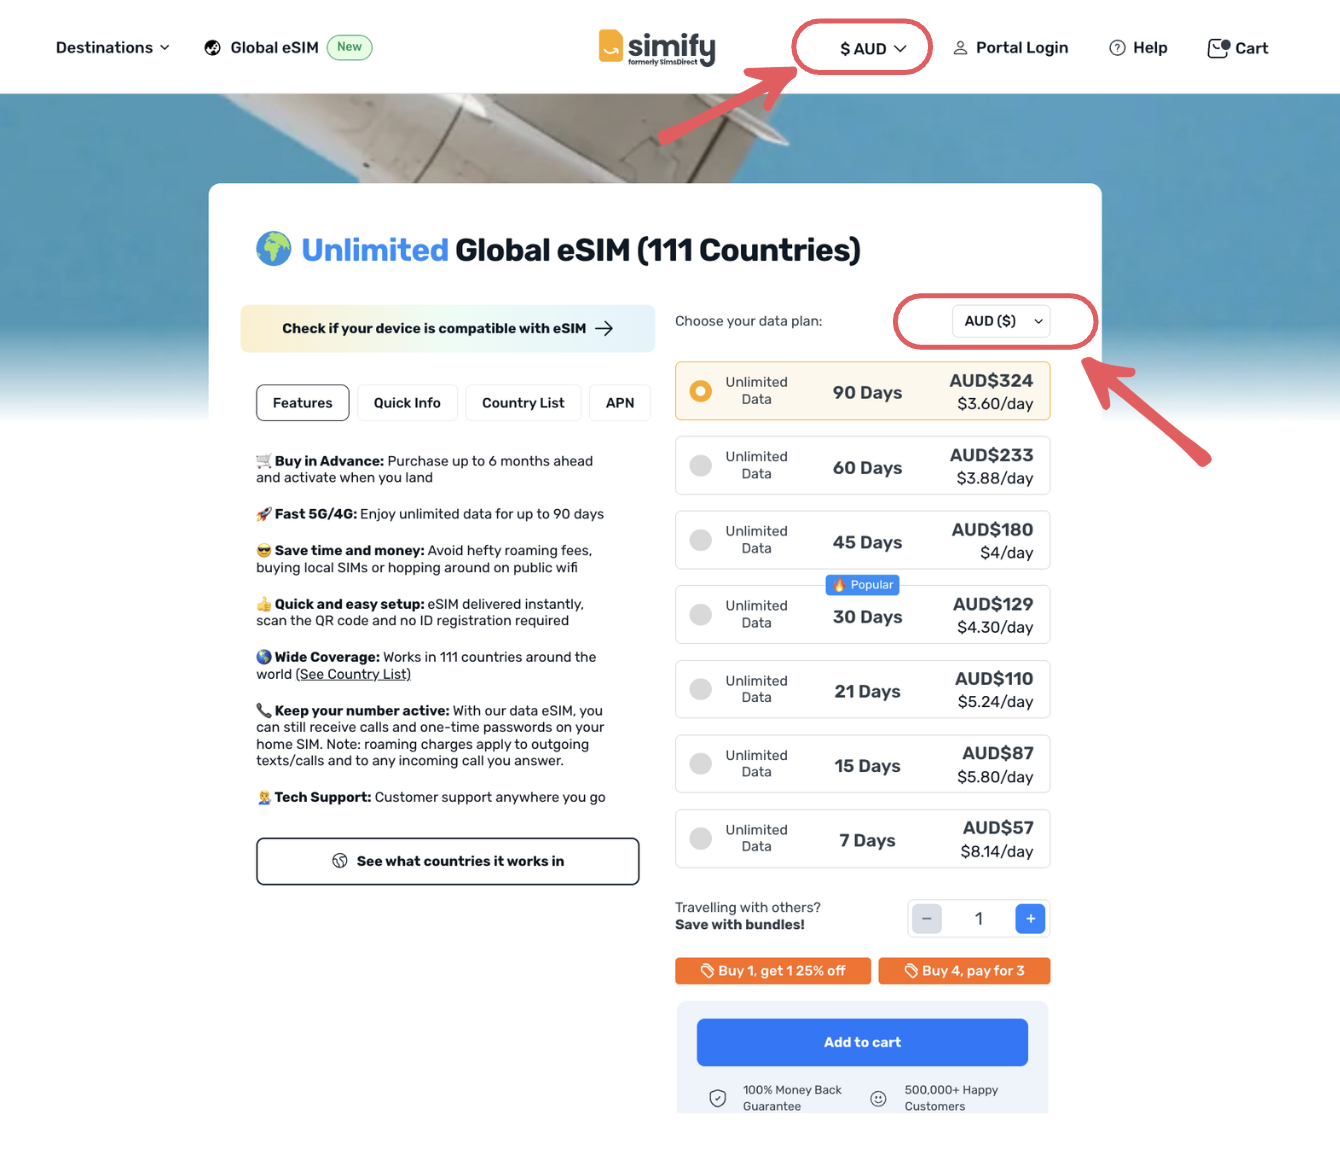The image size is (1340, 1150).
Task: Click the minus quantity button
Action: (927, 918)
